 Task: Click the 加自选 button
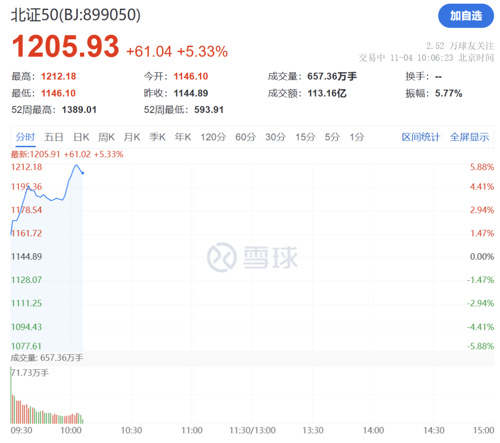465,16
